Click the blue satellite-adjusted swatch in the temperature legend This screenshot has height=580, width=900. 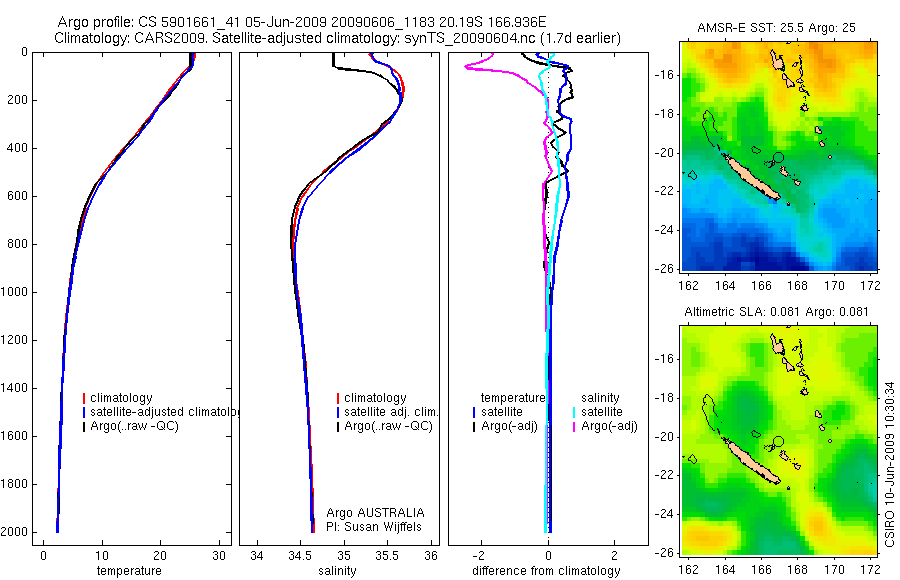coord(84,412)
